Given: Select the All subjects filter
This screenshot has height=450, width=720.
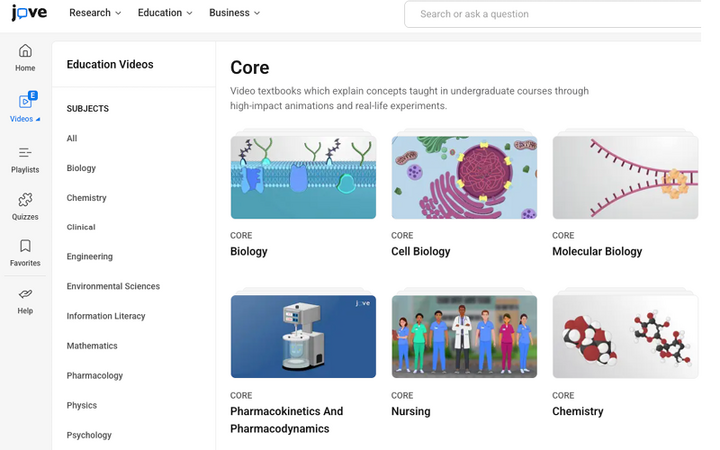Looking at the screenshot, I should coord(72,139).
